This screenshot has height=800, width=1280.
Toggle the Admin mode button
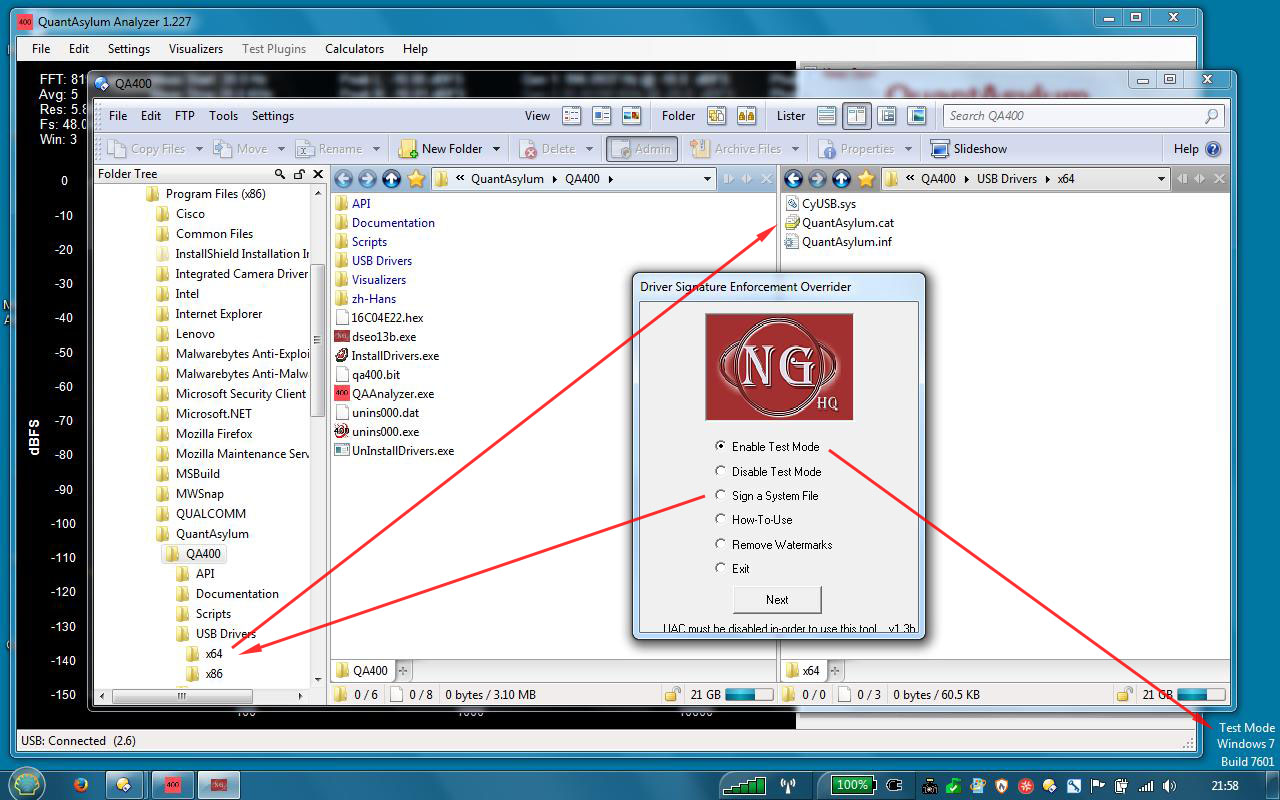642,149
